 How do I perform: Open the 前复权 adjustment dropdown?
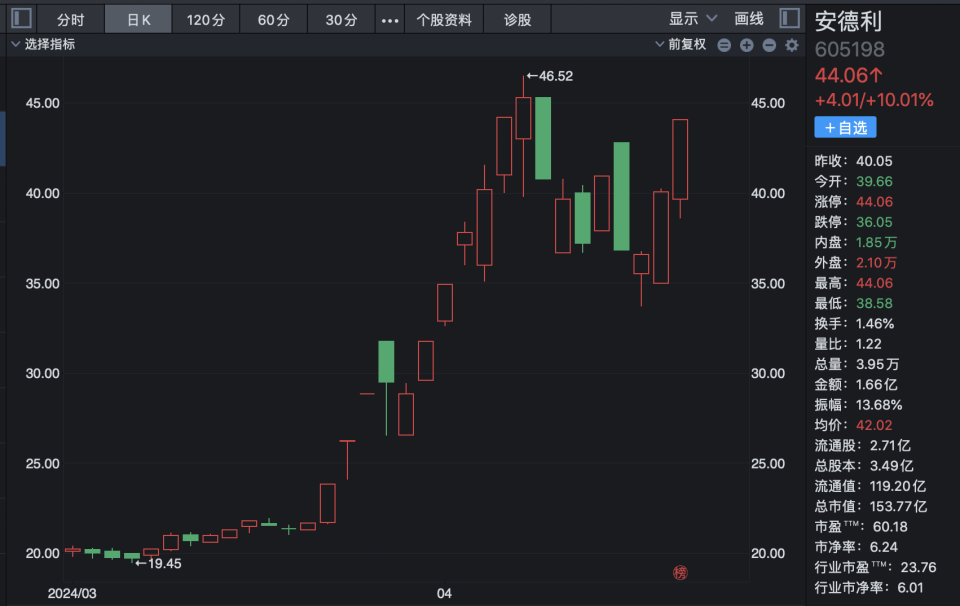(x=680, y=45)
